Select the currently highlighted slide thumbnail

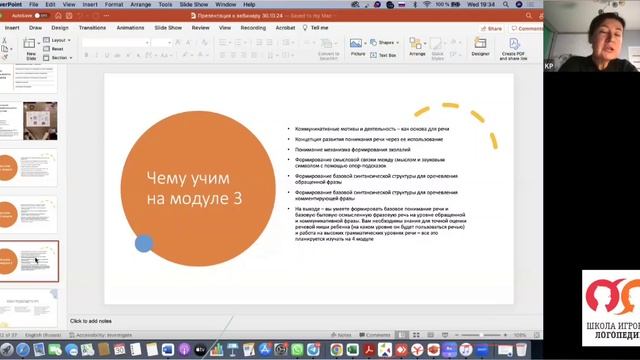pyautogui.click(x=29, y=261)
